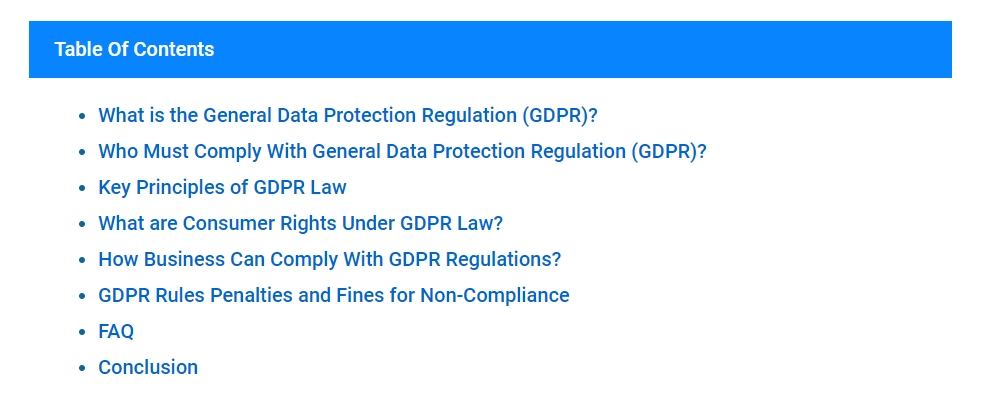Go to 'Who Must Comply With GDPR' section

point(402,152)
